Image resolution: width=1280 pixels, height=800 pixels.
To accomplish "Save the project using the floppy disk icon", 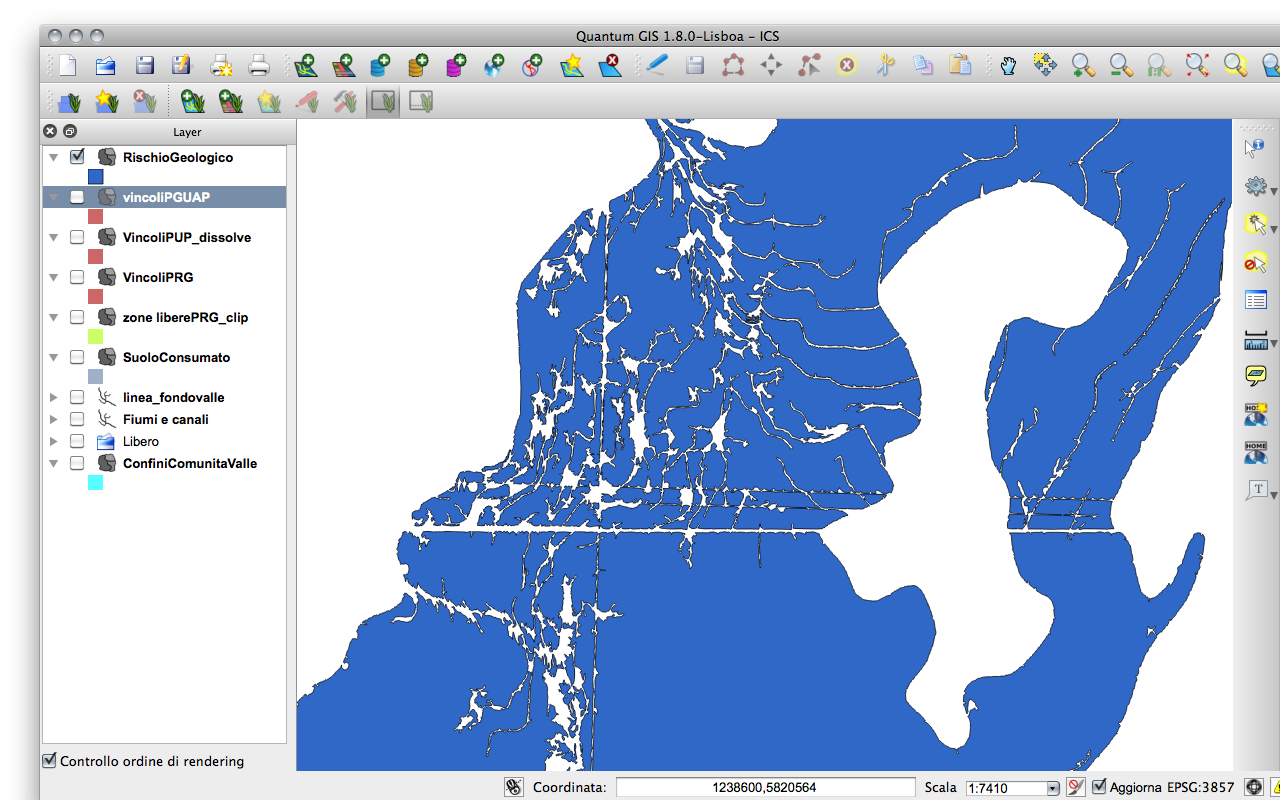I will point(144,66).
